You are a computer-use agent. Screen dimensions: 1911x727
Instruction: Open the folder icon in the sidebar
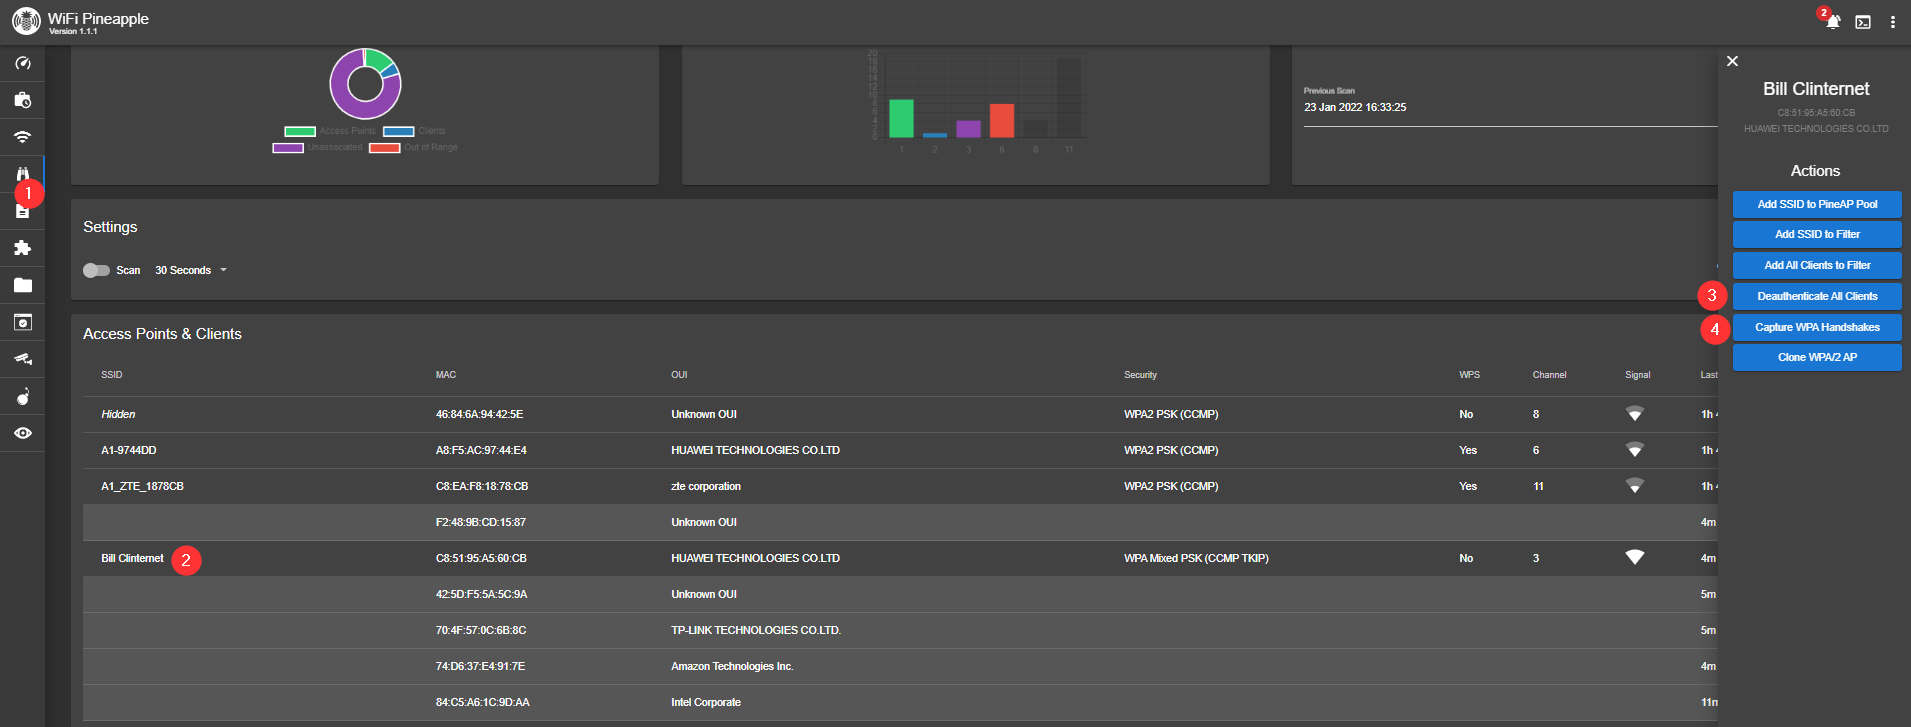tap(22, 285)
